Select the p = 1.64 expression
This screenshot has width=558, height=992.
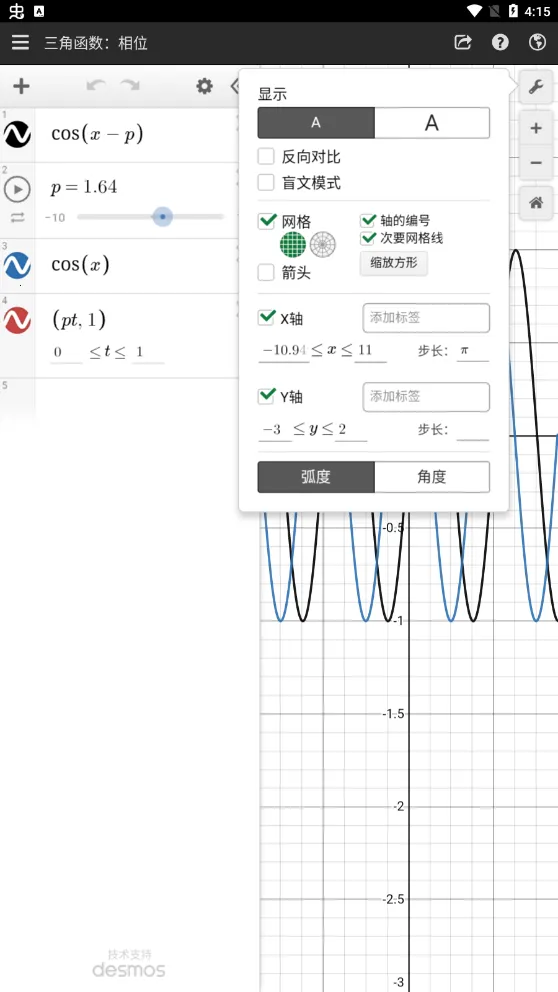point(84,187)
